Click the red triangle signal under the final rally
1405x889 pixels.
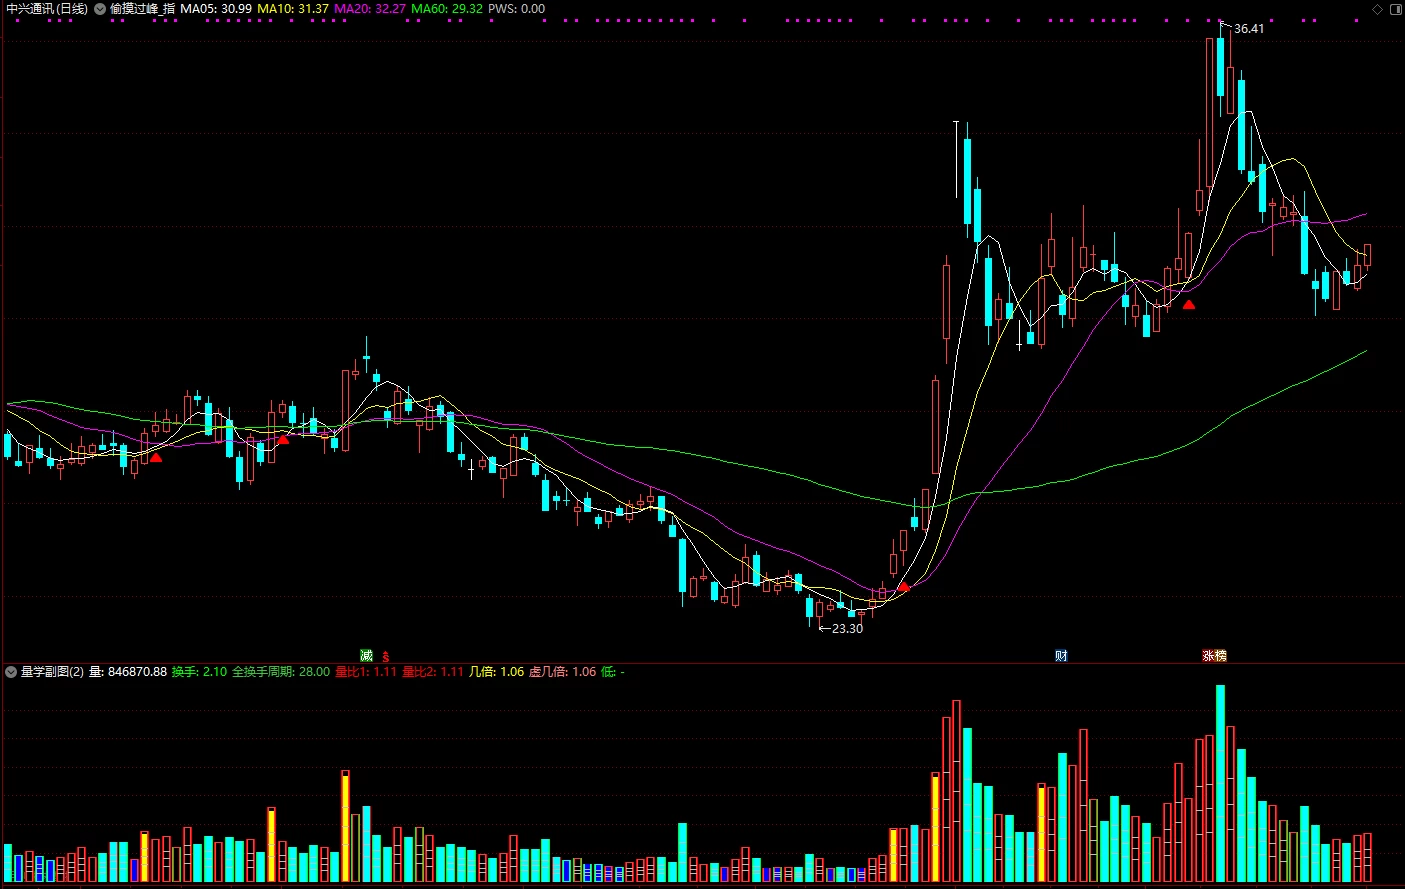pyautogui.click(x=1189, y=304)
